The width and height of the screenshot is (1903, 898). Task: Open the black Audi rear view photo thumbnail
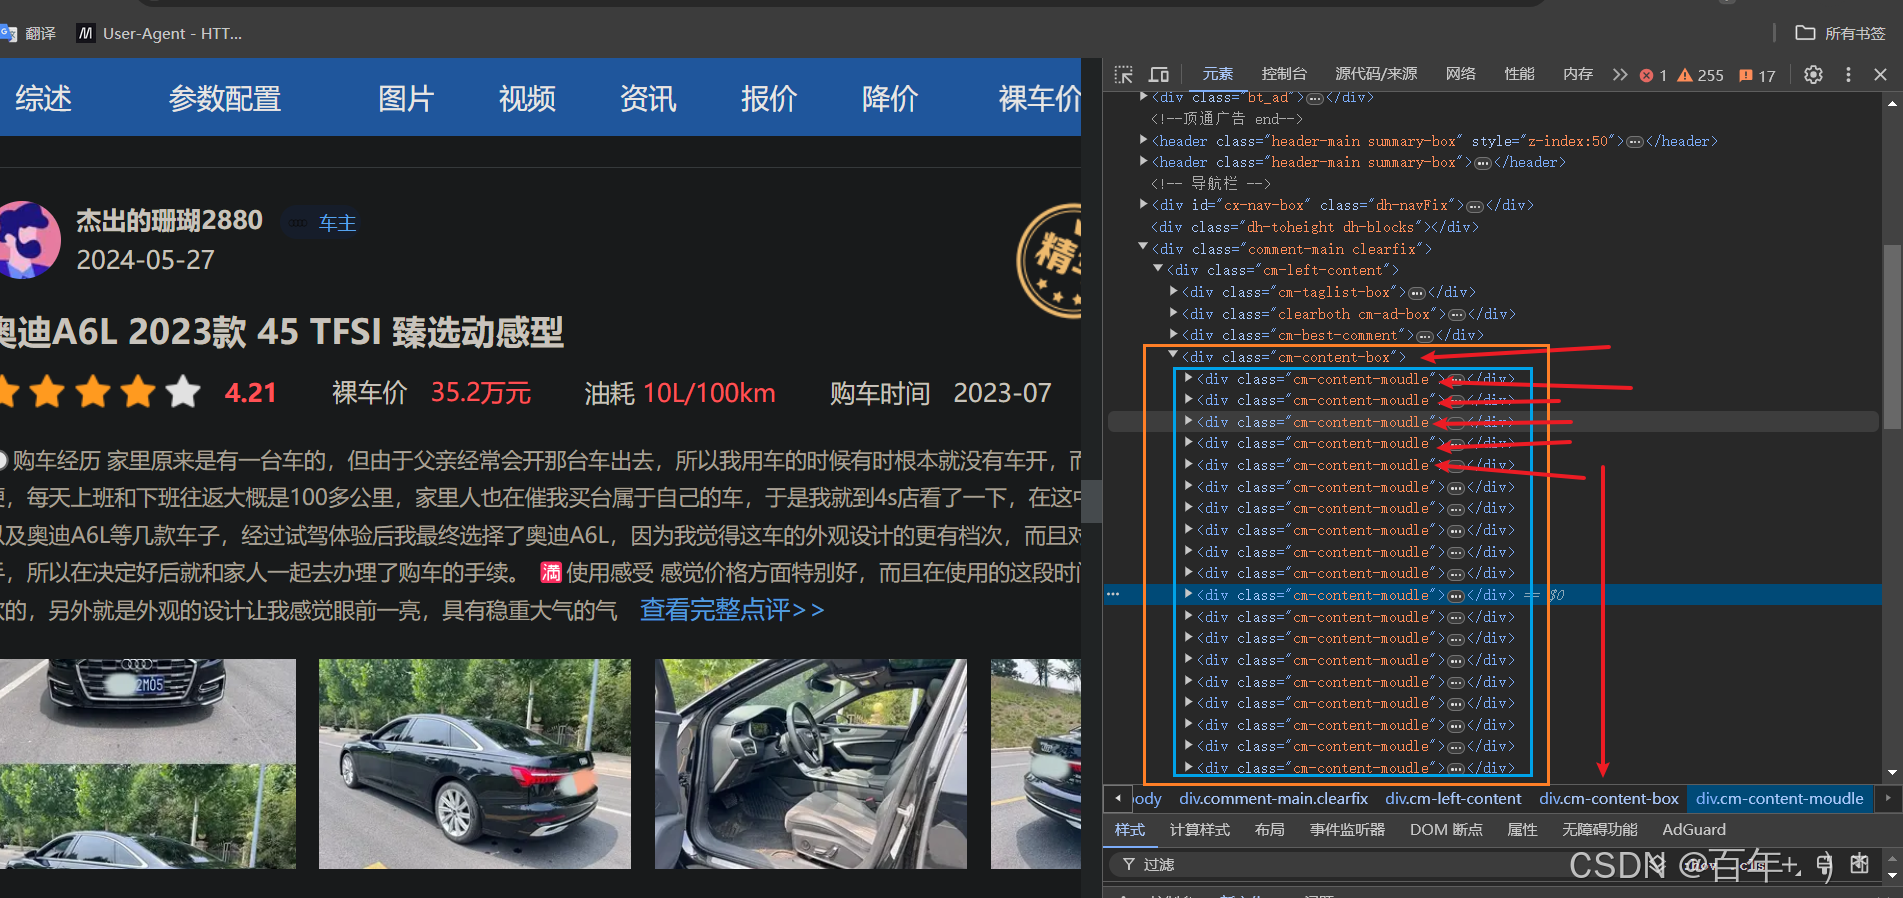[x=475, y=764]
